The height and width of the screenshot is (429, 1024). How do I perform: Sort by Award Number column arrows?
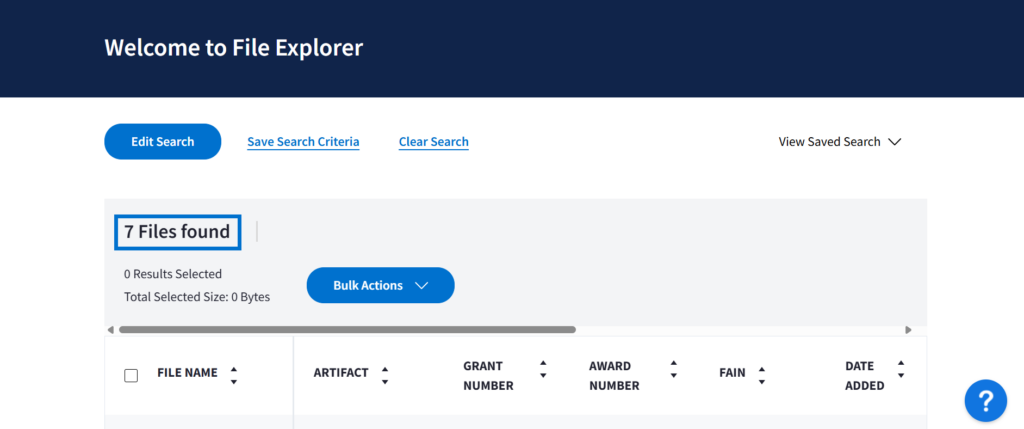674,369
